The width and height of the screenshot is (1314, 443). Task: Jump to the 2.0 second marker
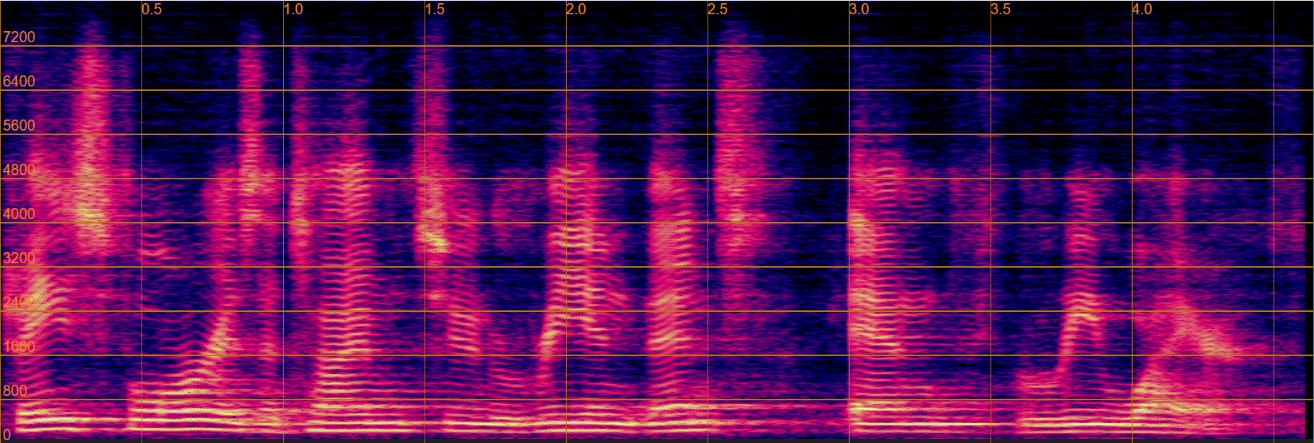577,9
